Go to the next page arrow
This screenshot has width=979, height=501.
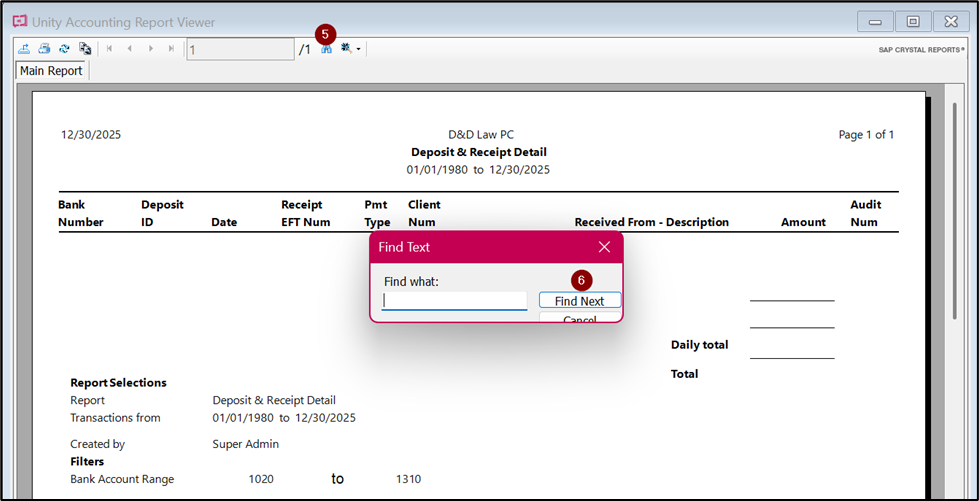pyautogui.click(x=150, y=48)
